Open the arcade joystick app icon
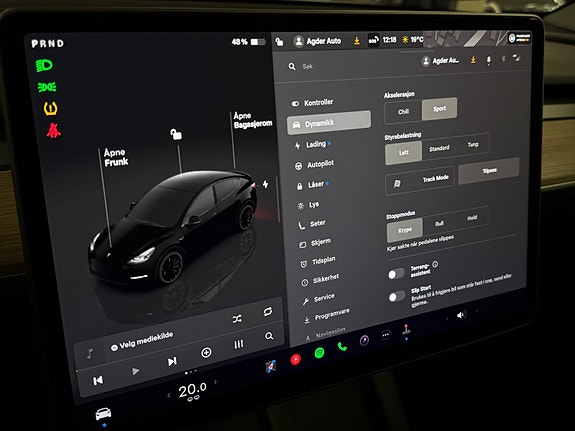 click(406, 329)
